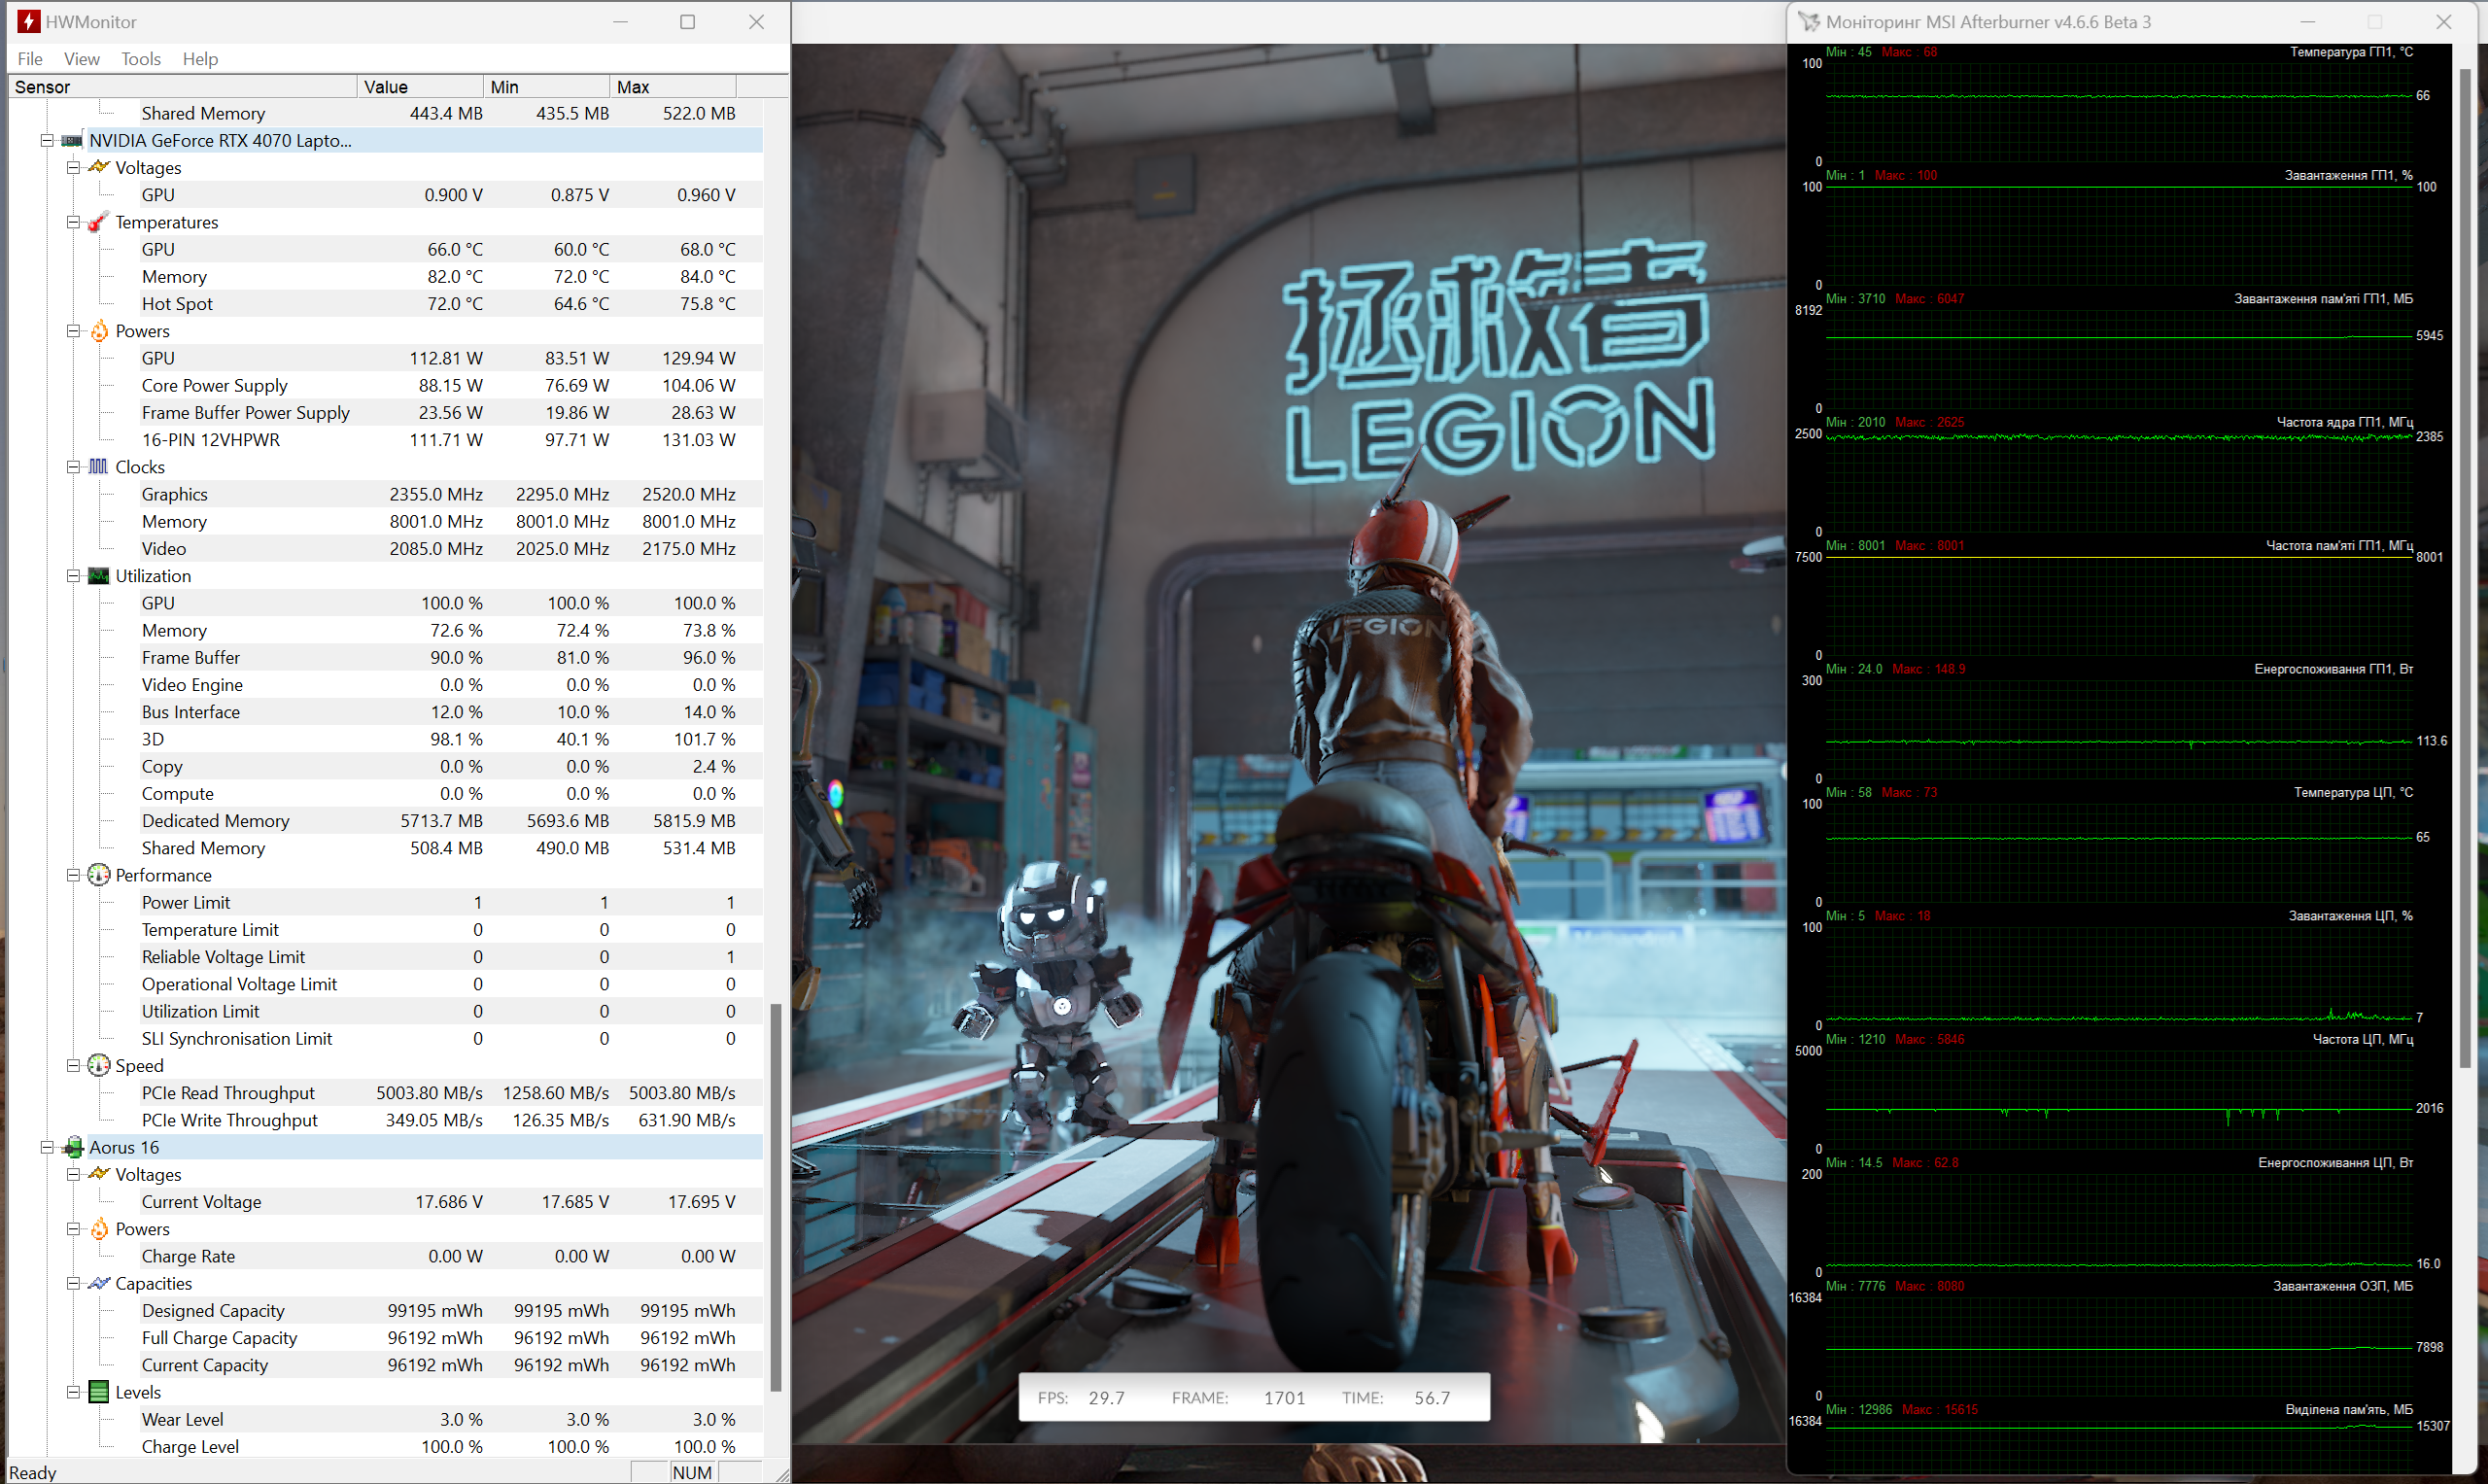Viewport: 2488px width, 1484px height.
Task: Click the Speed gauge icon
Action: click(98, 1066)
